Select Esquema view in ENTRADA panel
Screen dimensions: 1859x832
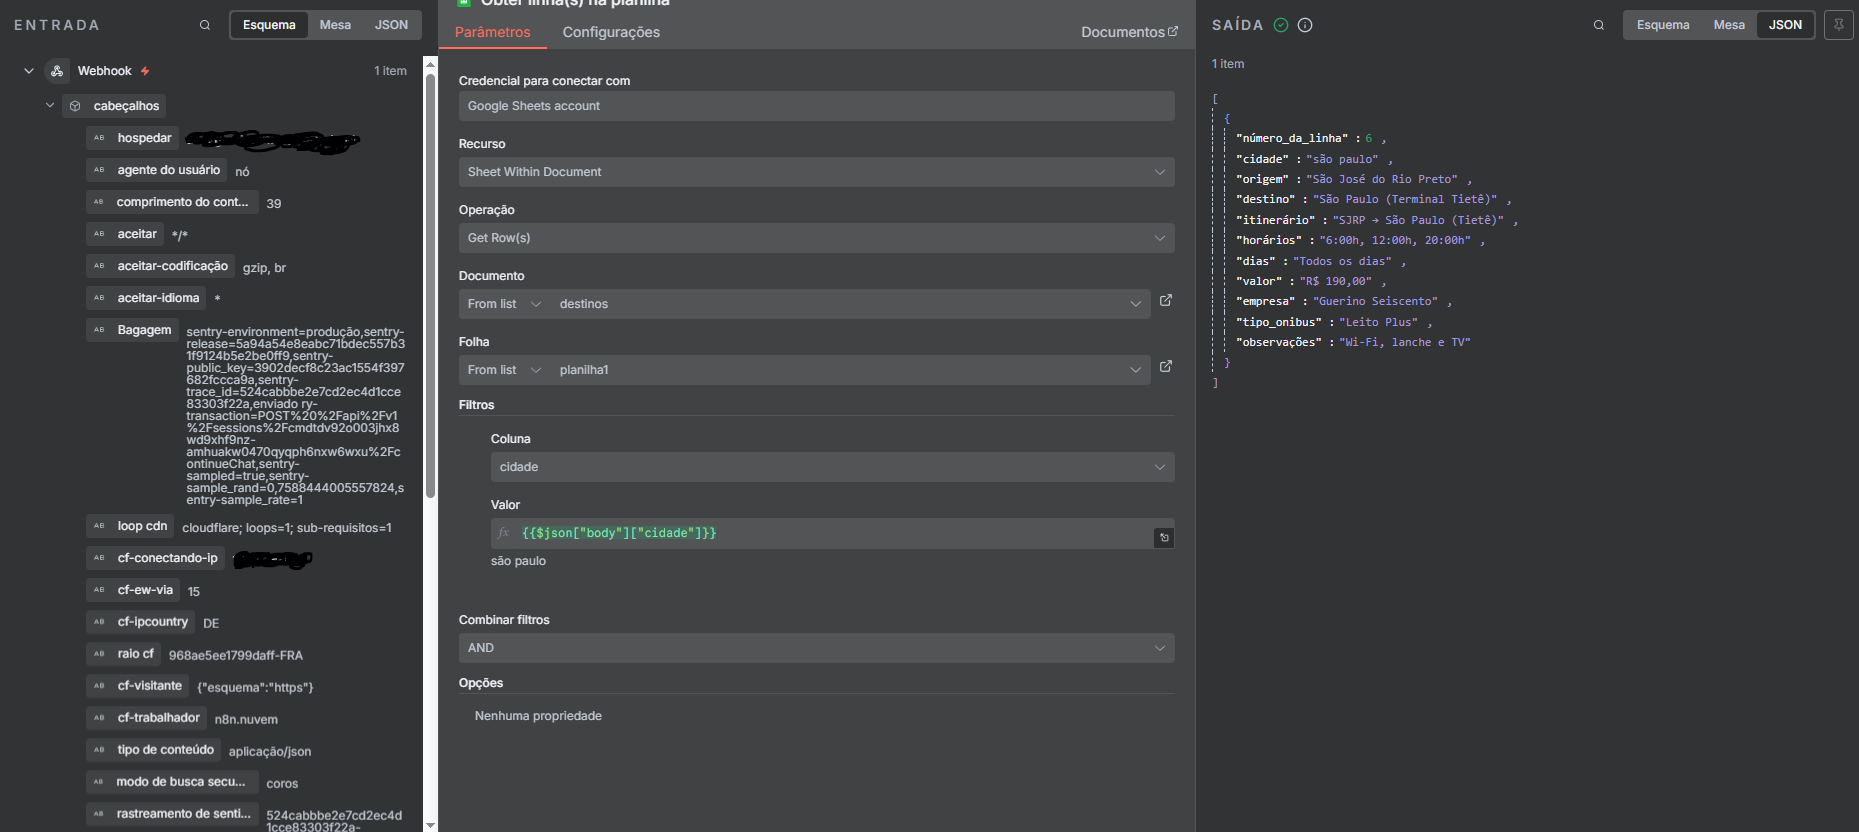pos(269,25)
